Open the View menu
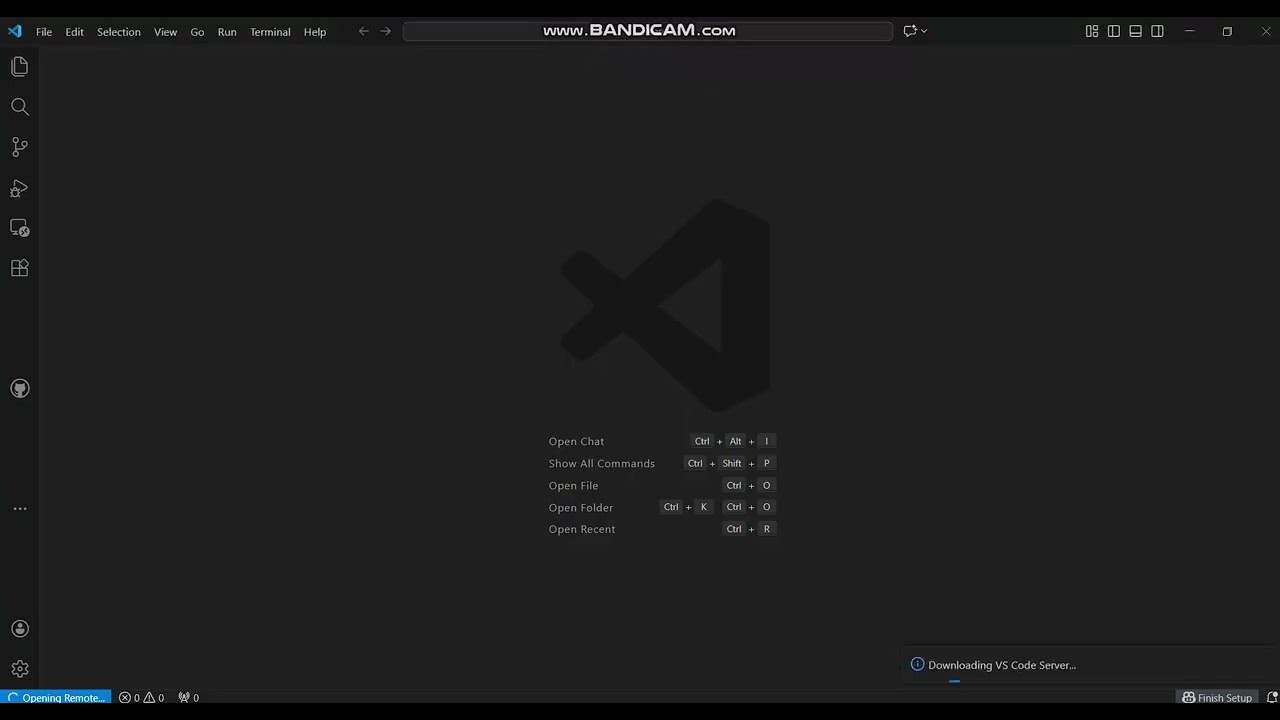Screen dimensions: 1280x720 166,32
